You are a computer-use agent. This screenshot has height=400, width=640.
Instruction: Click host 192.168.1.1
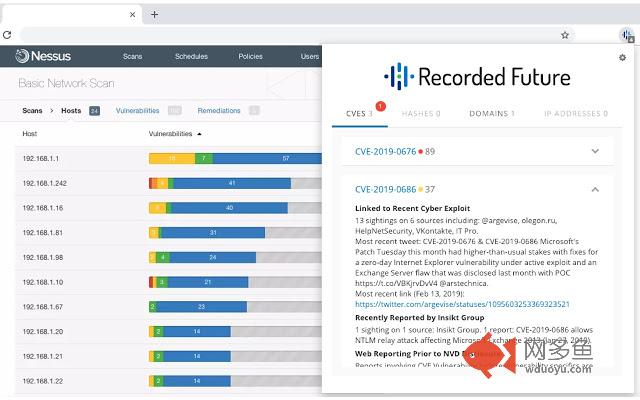point(41,158)
